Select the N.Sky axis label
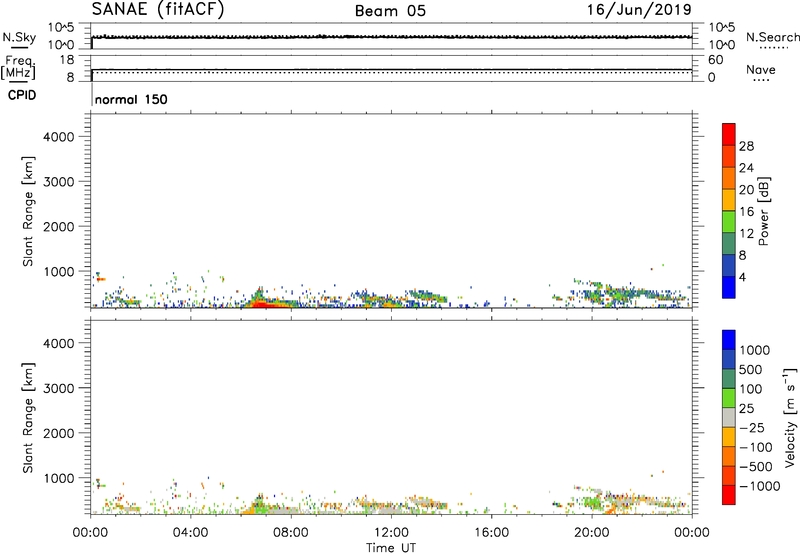The height and width of the screenshot is (554, 800). point(19,38)
